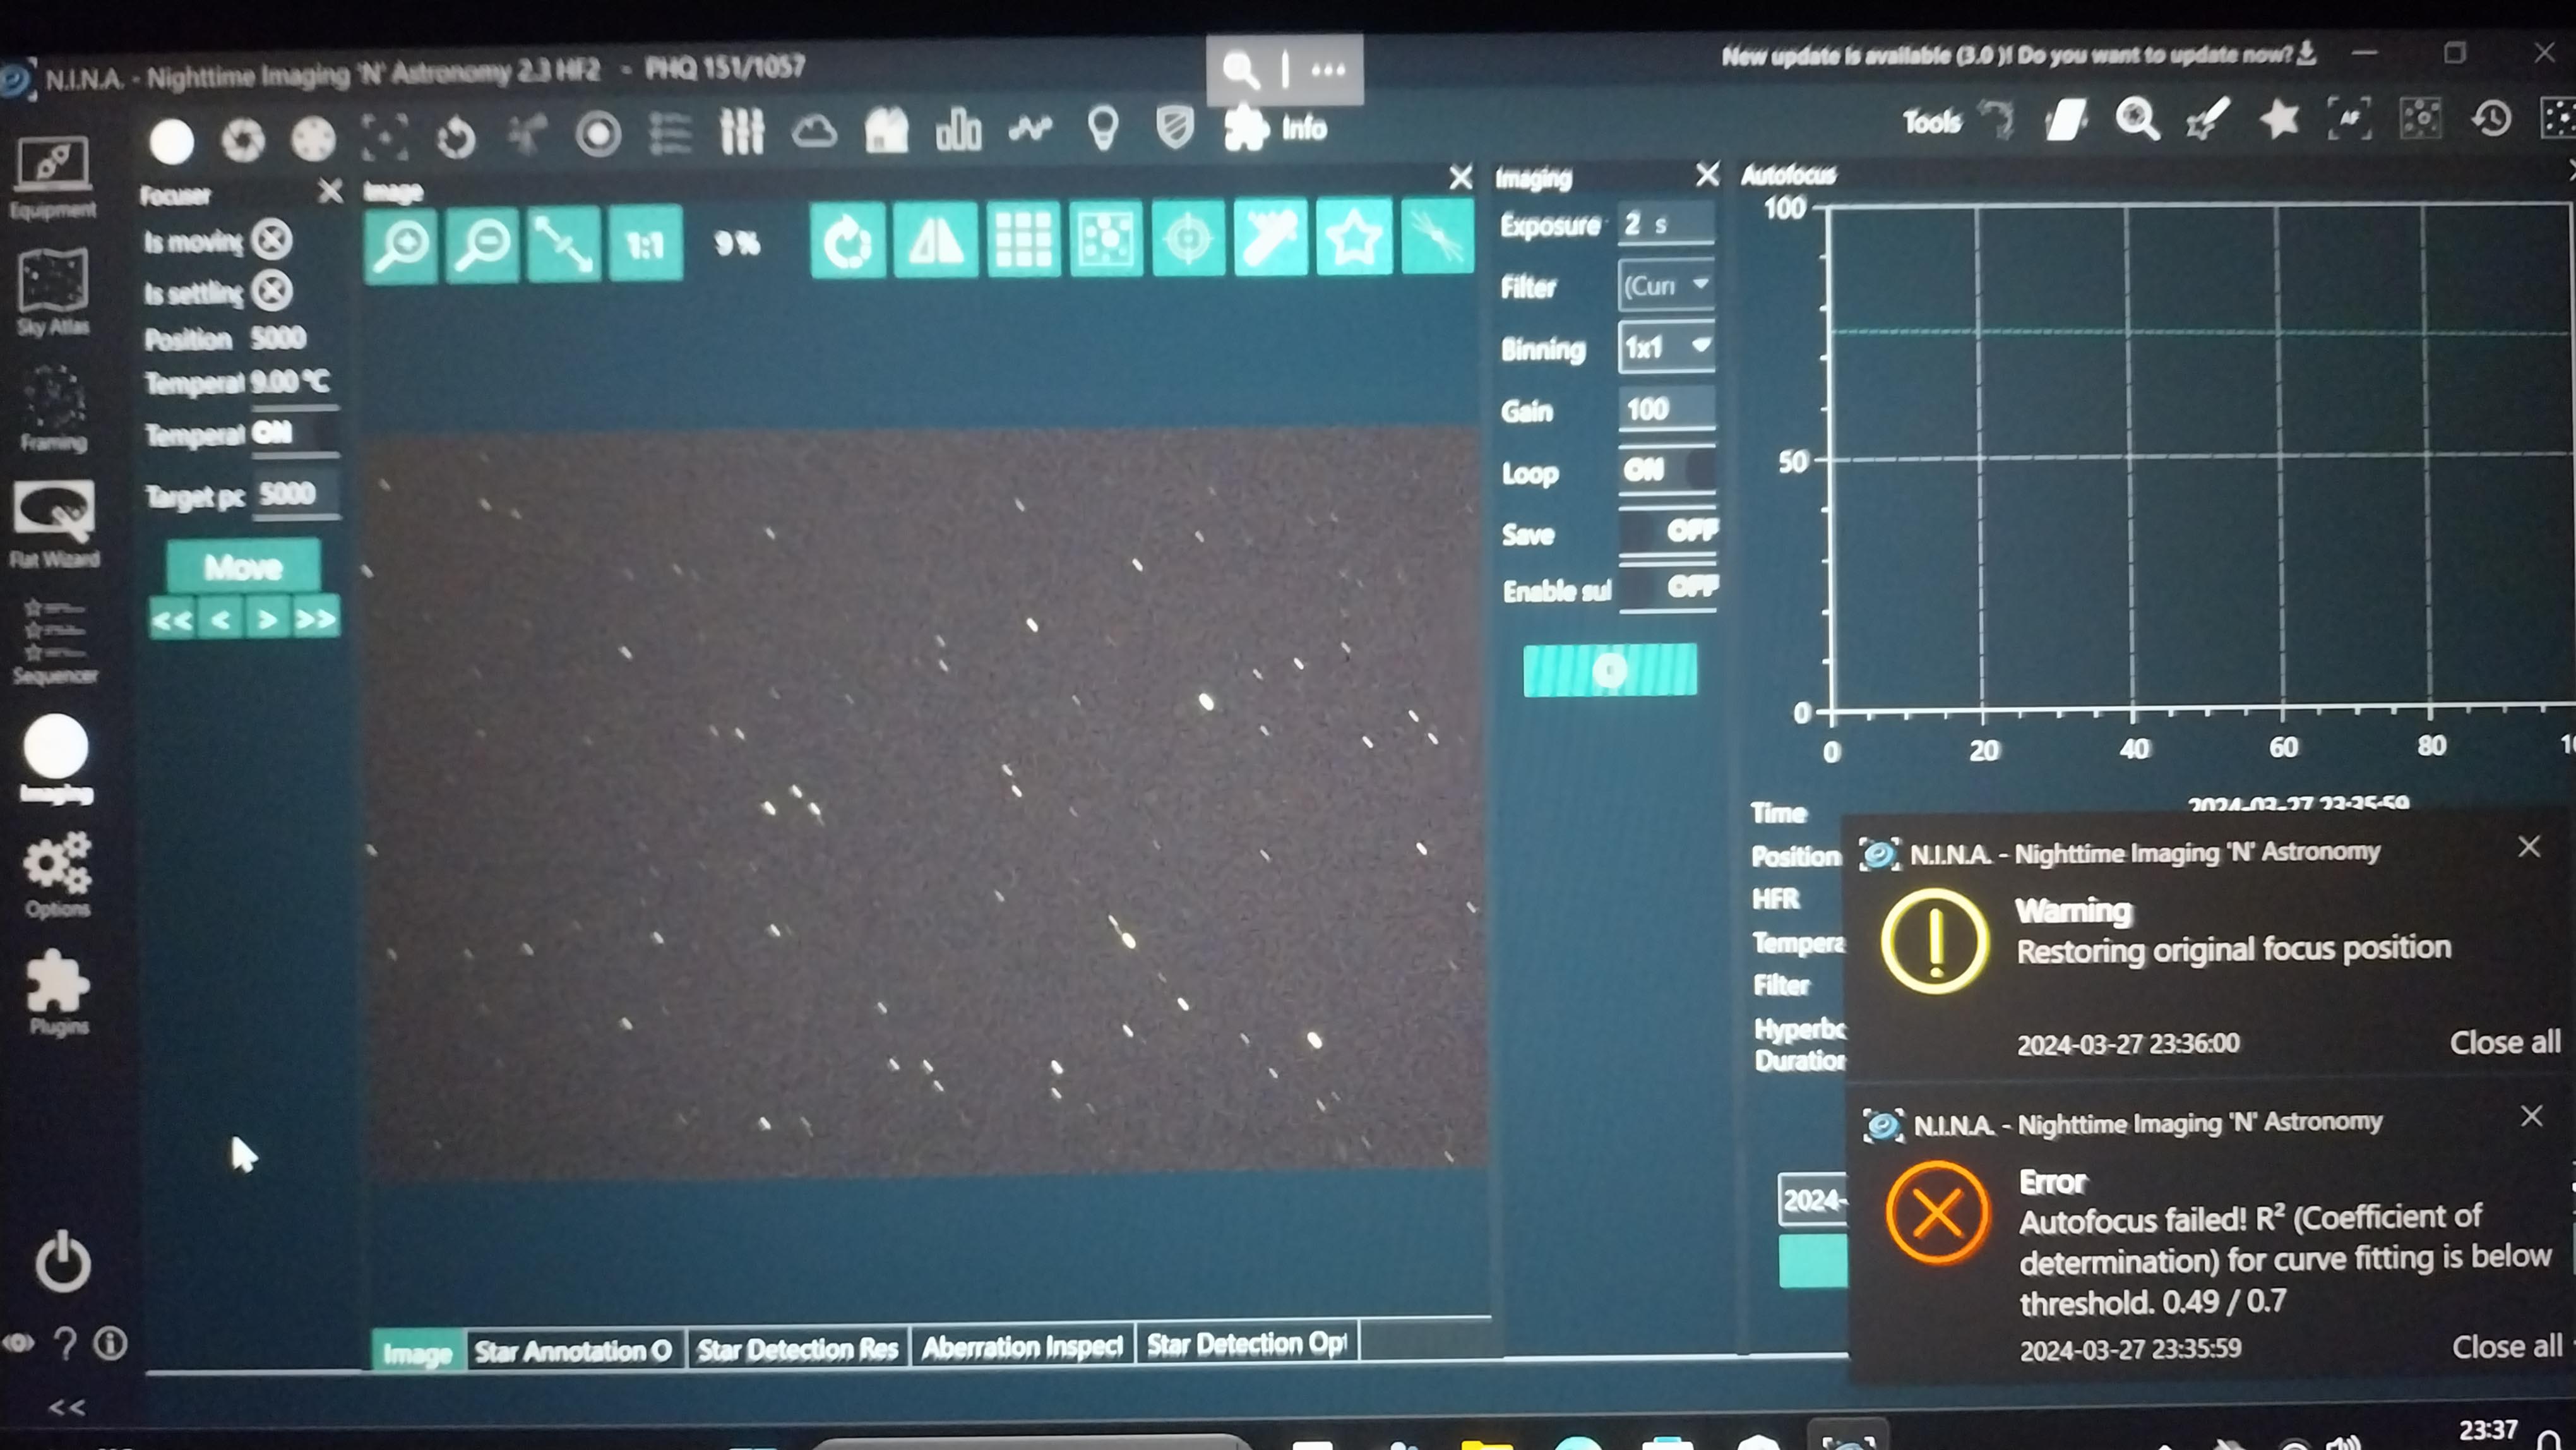
Task: Click the Target position input field
Action: click(x=295, y=494)
